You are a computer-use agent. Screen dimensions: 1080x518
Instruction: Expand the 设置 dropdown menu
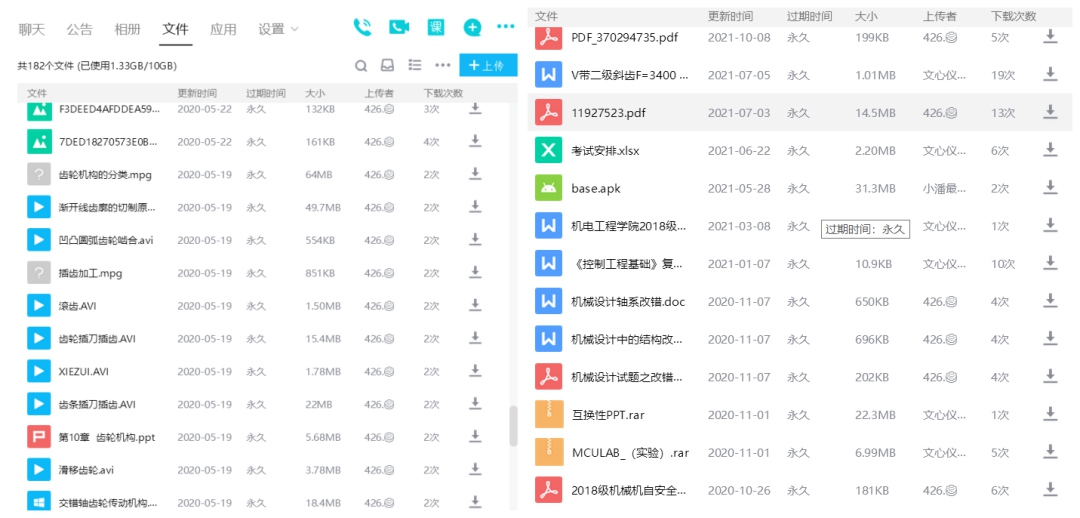tap(279, 29)
